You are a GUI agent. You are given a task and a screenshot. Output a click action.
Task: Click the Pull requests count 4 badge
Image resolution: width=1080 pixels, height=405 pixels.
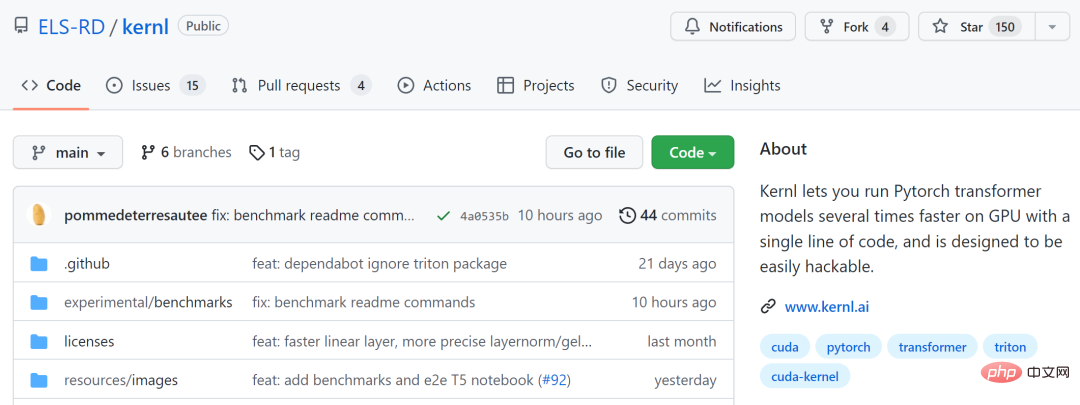361,85
